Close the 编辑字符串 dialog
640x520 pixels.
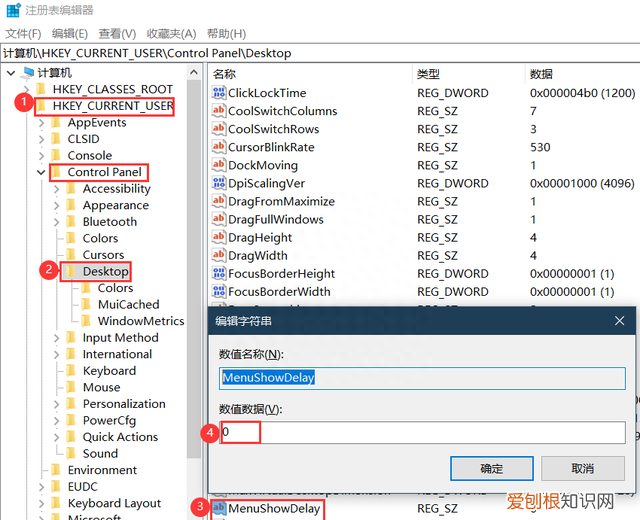[x=619, y=321]
